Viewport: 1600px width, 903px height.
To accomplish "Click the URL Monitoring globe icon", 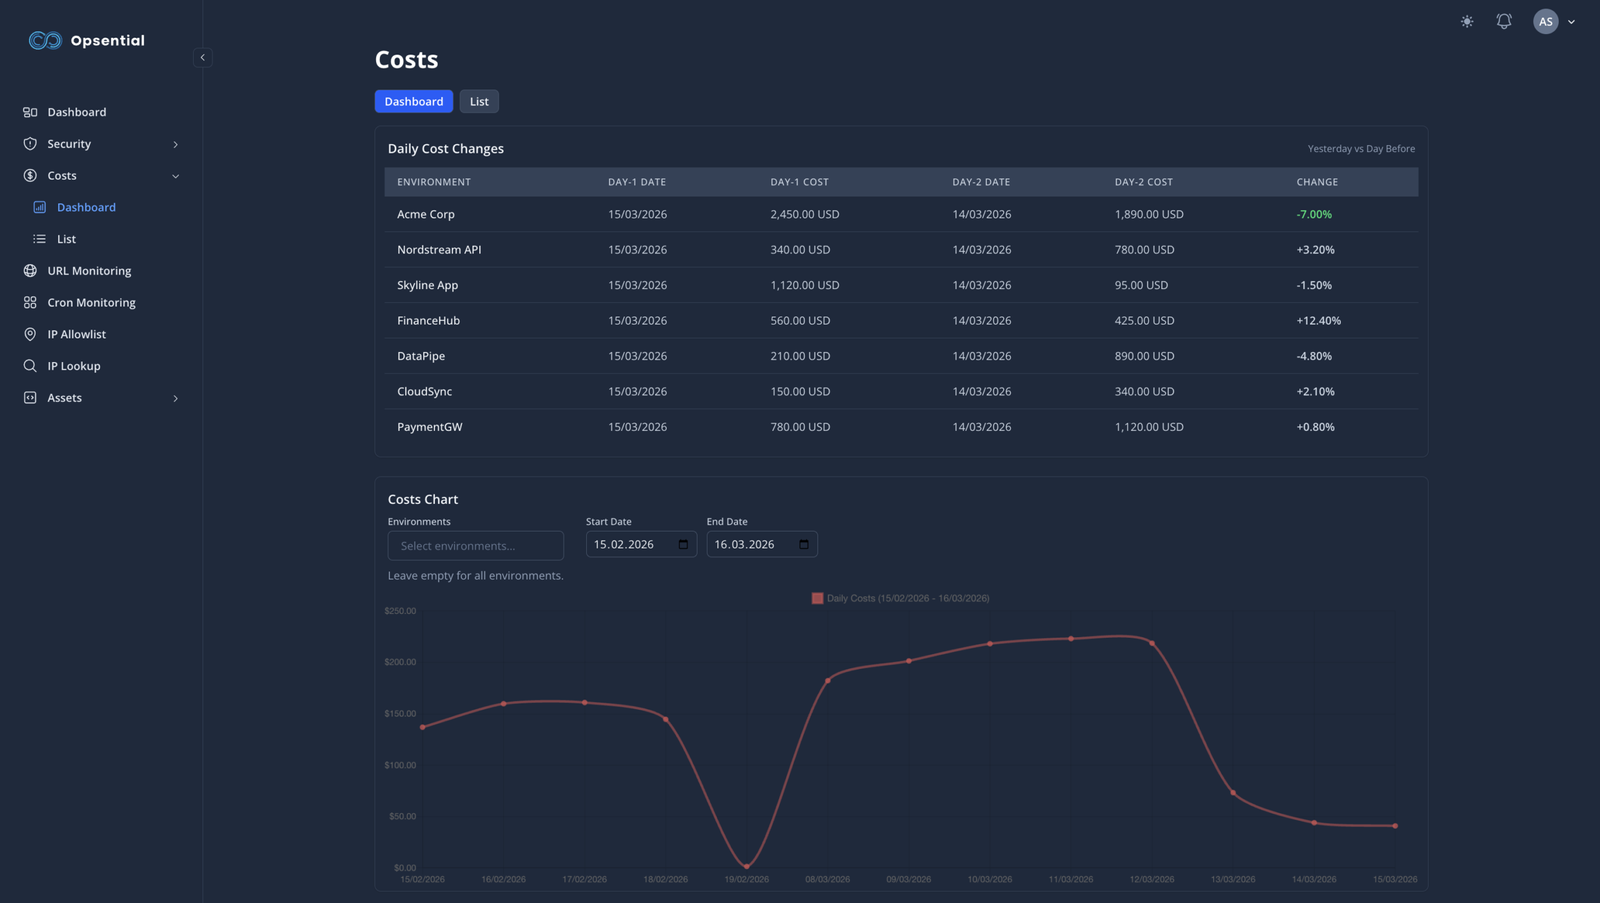I will [x=30, y=271].
